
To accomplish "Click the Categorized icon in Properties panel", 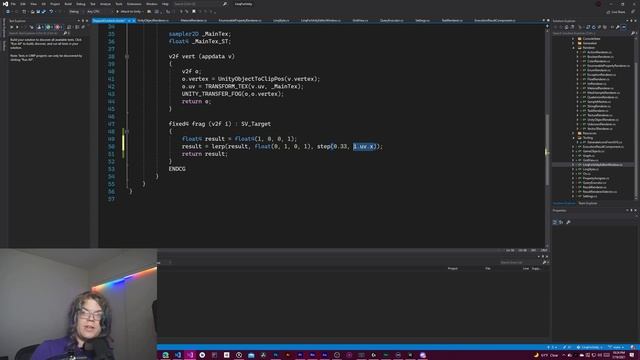I will [555, 222].
